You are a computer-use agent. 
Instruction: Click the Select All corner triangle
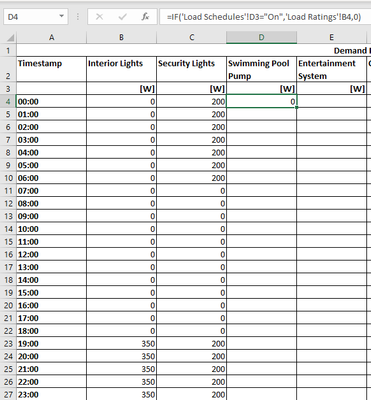[x=10, y=37]
